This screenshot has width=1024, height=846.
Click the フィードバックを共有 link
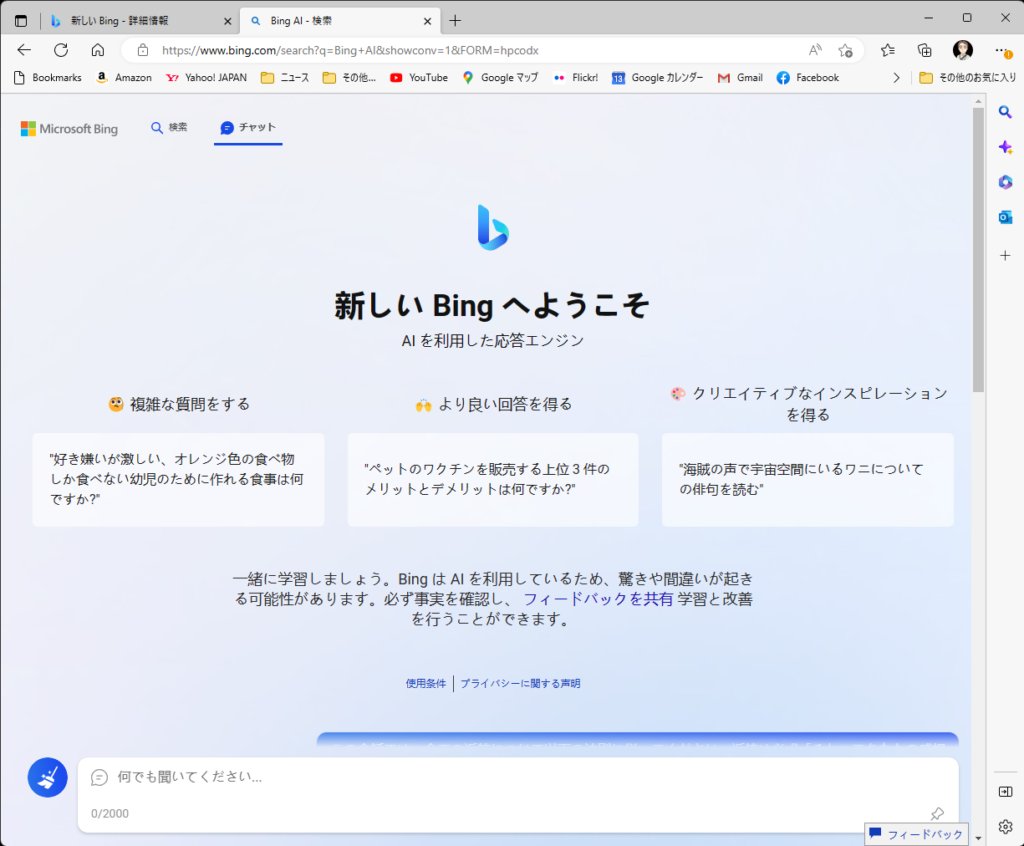pyautogui.click(x=598, y=599)
